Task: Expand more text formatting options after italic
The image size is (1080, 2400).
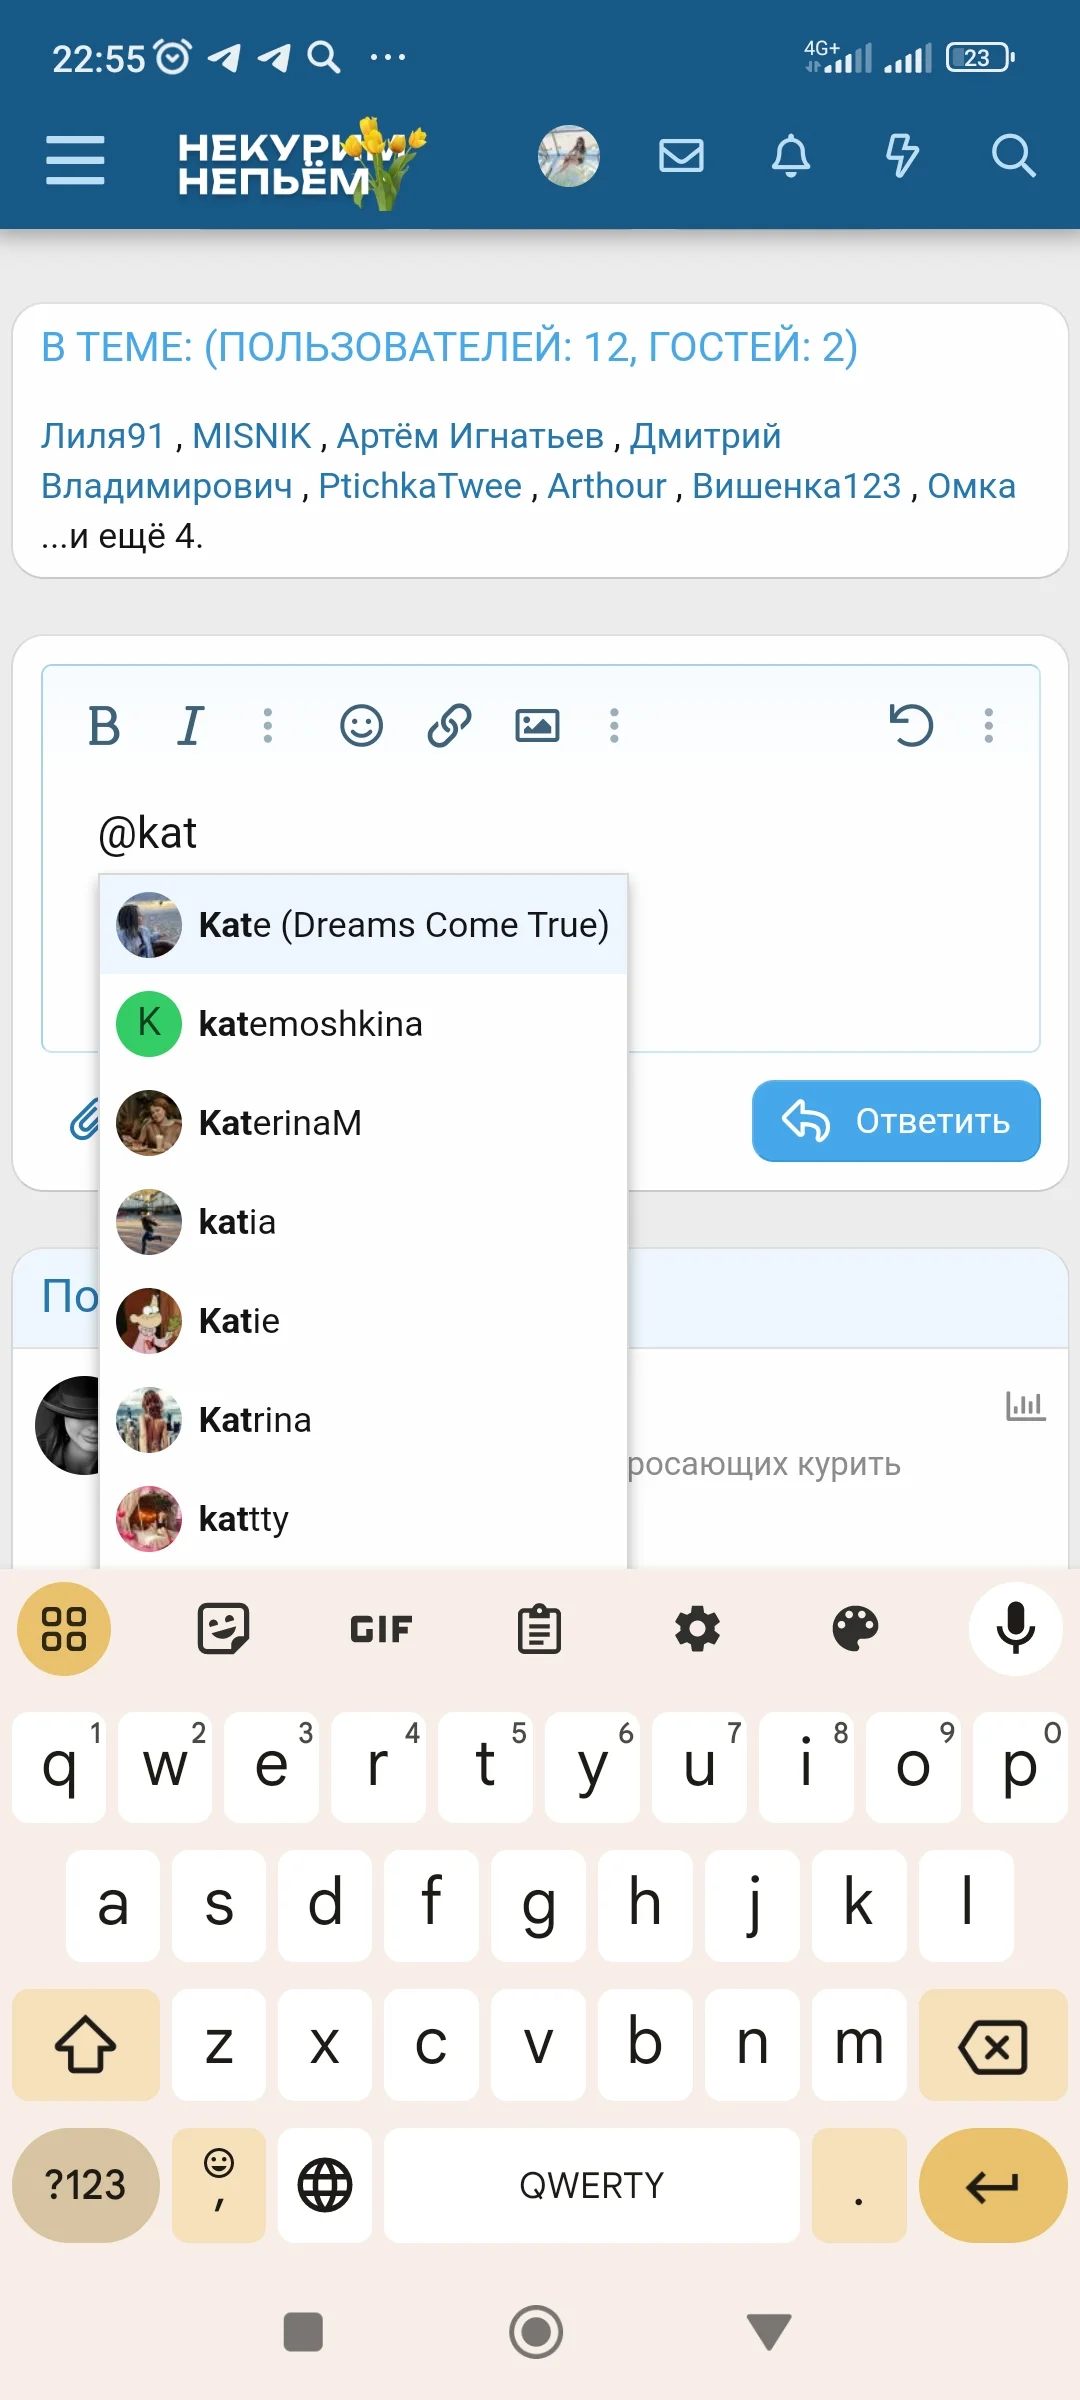Action: click(x=267, y=725)
